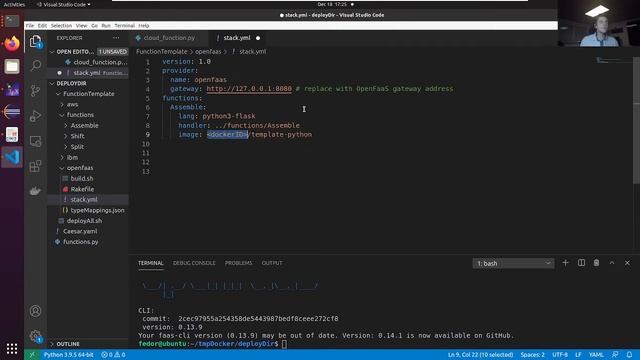Open the Eclipse icon in the dock
The height and width of the screenshot is (360, 640).
[12, 111]
